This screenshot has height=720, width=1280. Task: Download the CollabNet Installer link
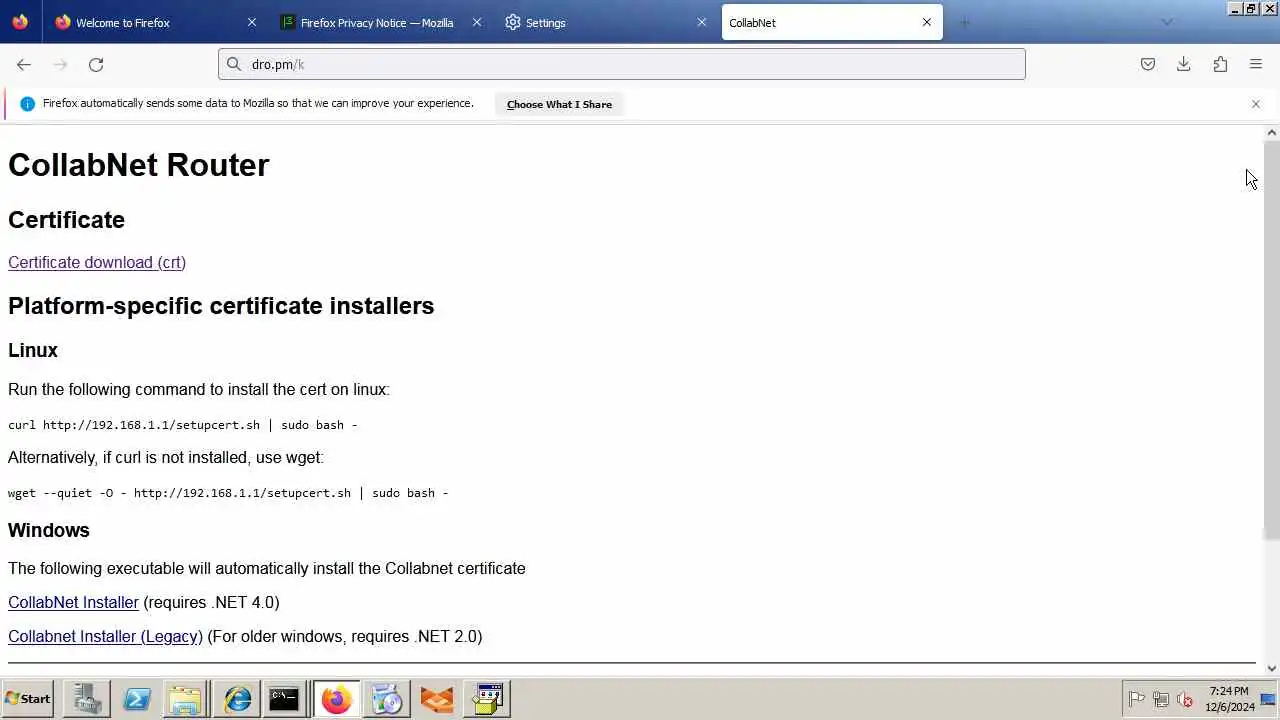click(x=73, y=602)
